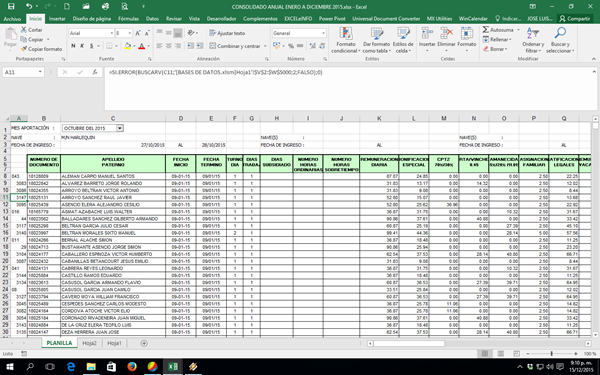Viewport: 600px width, 375px height.
Task: Toggle italic K formatting
Action: click(82, 46)
